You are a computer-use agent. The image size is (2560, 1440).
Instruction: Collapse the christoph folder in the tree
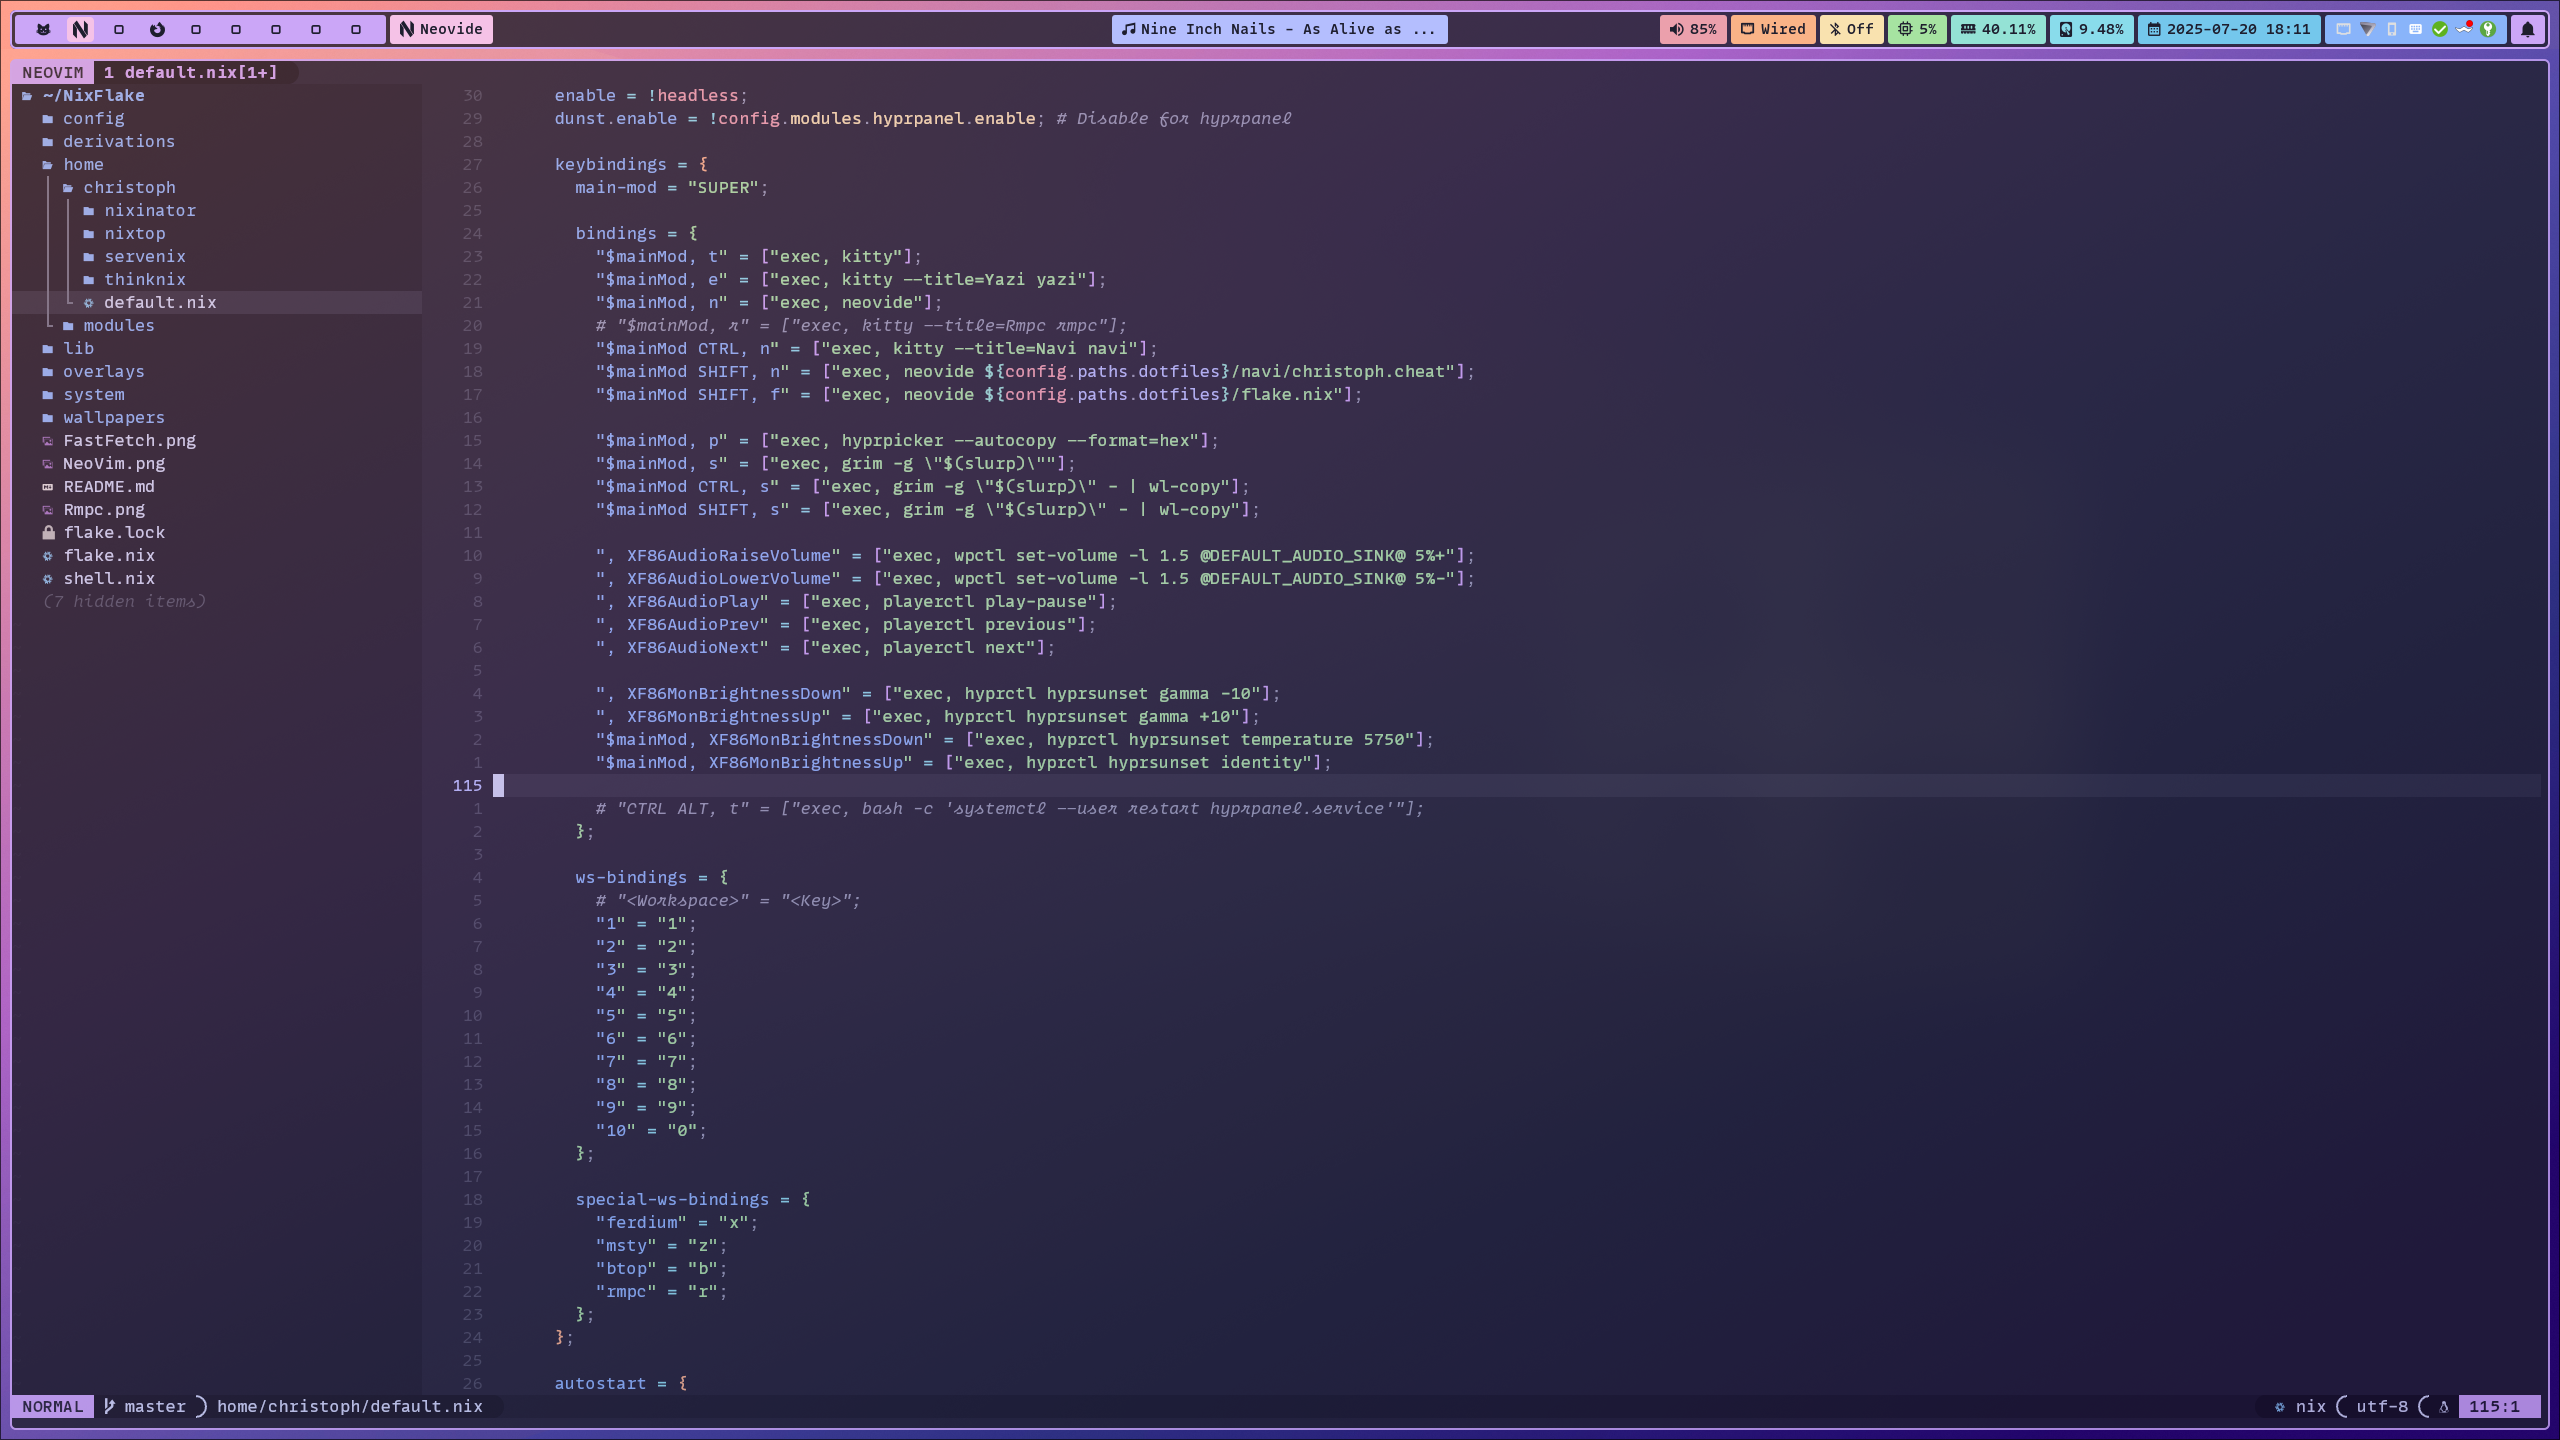tap(128, 187)
